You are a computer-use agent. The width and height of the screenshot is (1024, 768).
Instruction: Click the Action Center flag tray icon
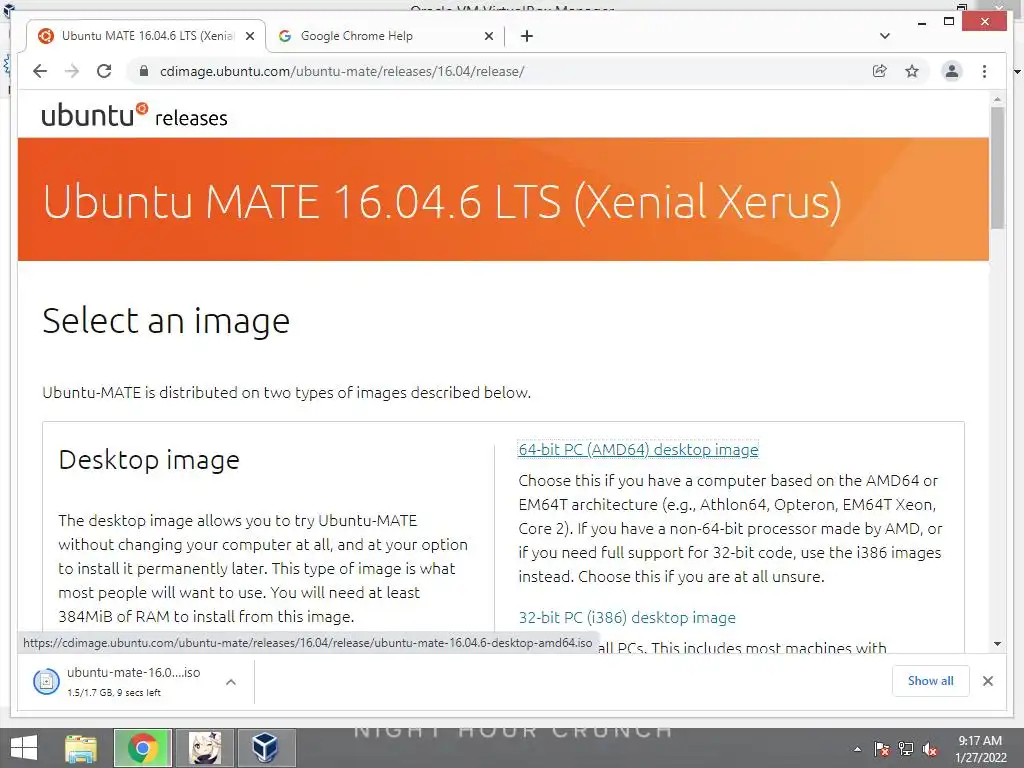[x=881, y=749]
